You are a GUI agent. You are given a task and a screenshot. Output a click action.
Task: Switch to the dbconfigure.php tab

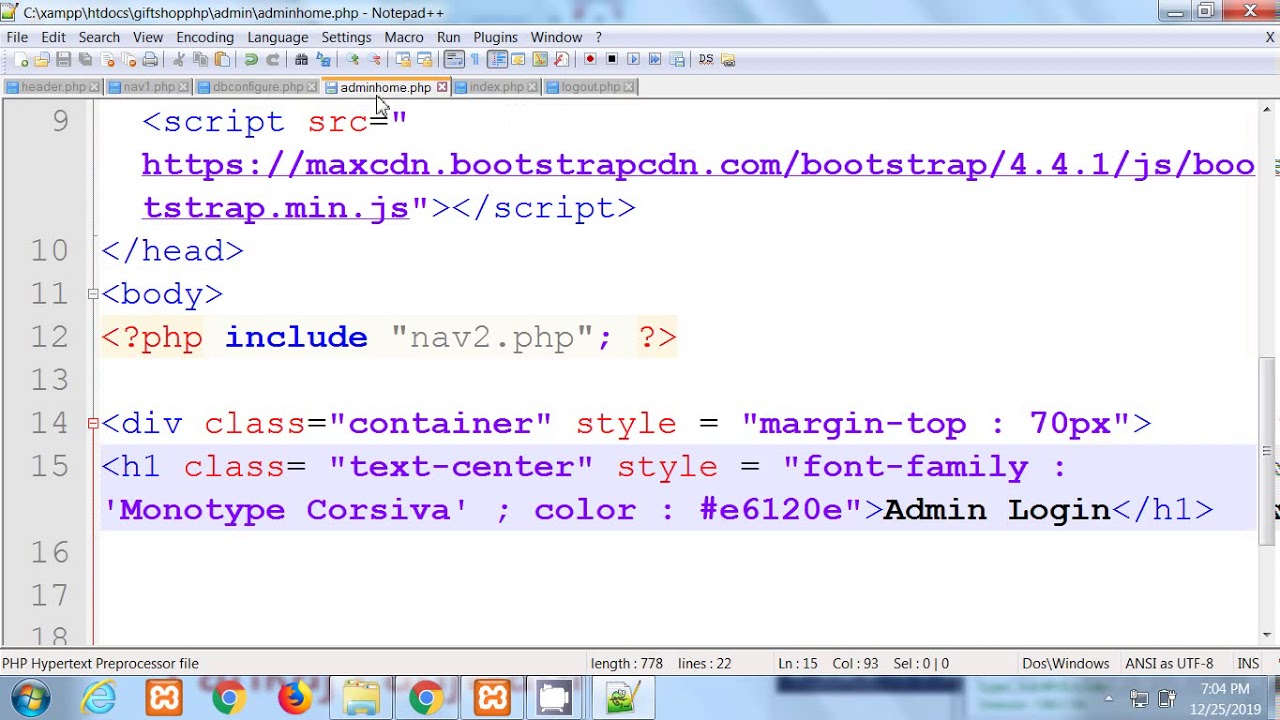pyautogui.click(x=257, y=87)
